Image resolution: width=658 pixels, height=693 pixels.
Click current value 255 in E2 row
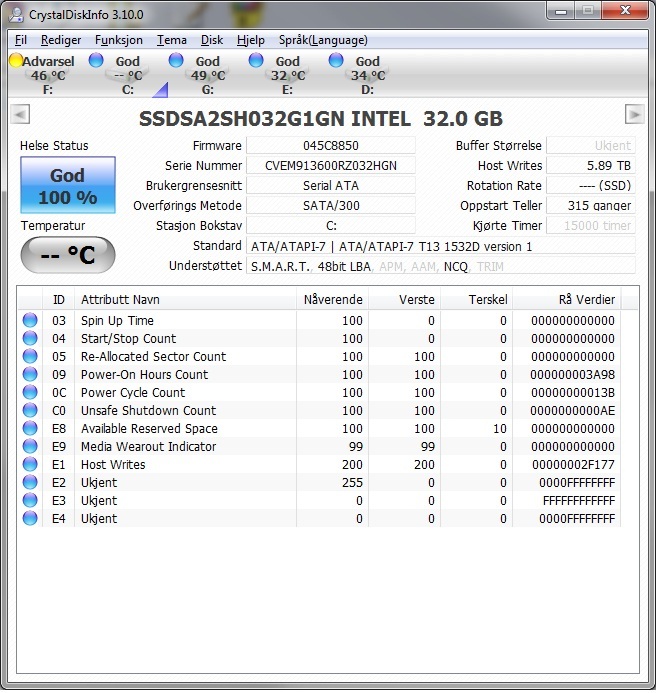[352, 482]
